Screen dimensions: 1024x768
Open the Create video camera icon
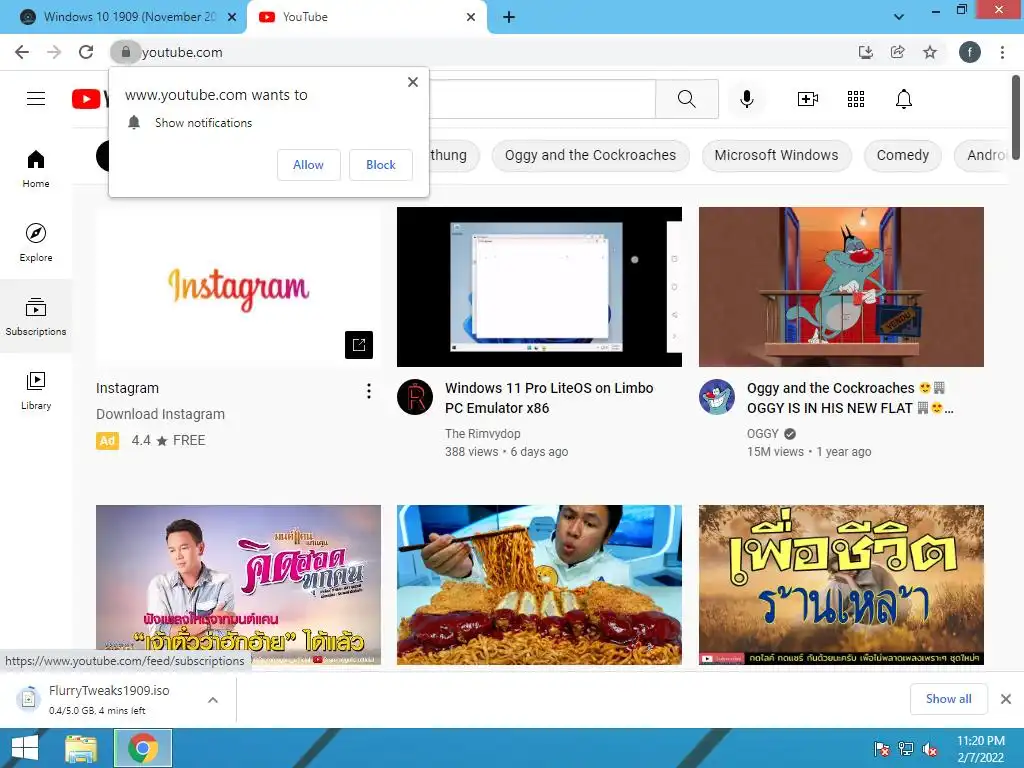pos(808,99)
